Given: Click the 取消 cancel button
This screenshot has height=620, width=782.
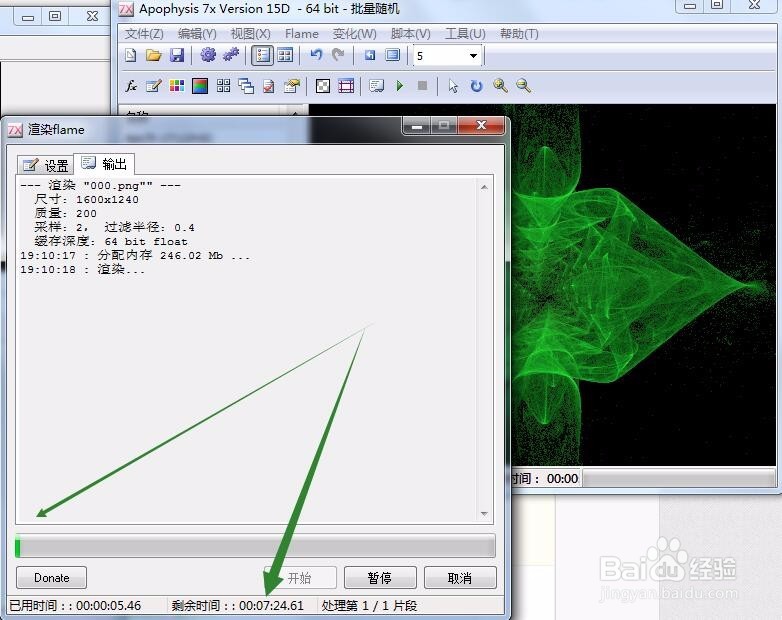Looking at the screenshot, I should tap(460, 578).
